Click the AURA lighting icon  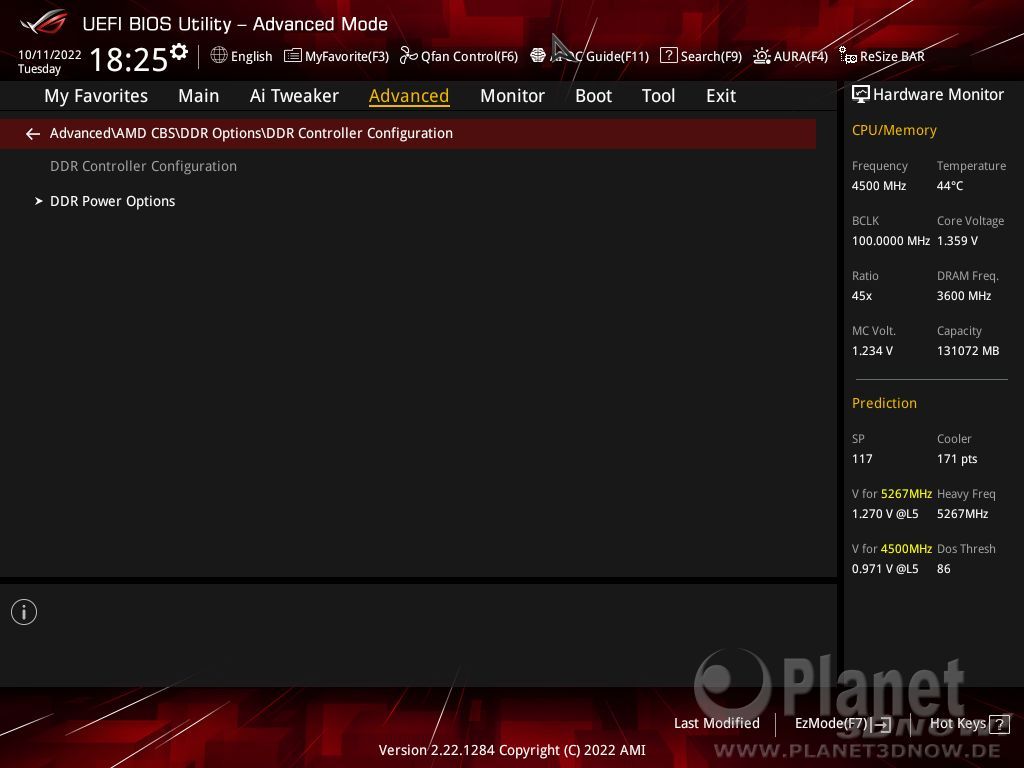click(x=761, y=56)
